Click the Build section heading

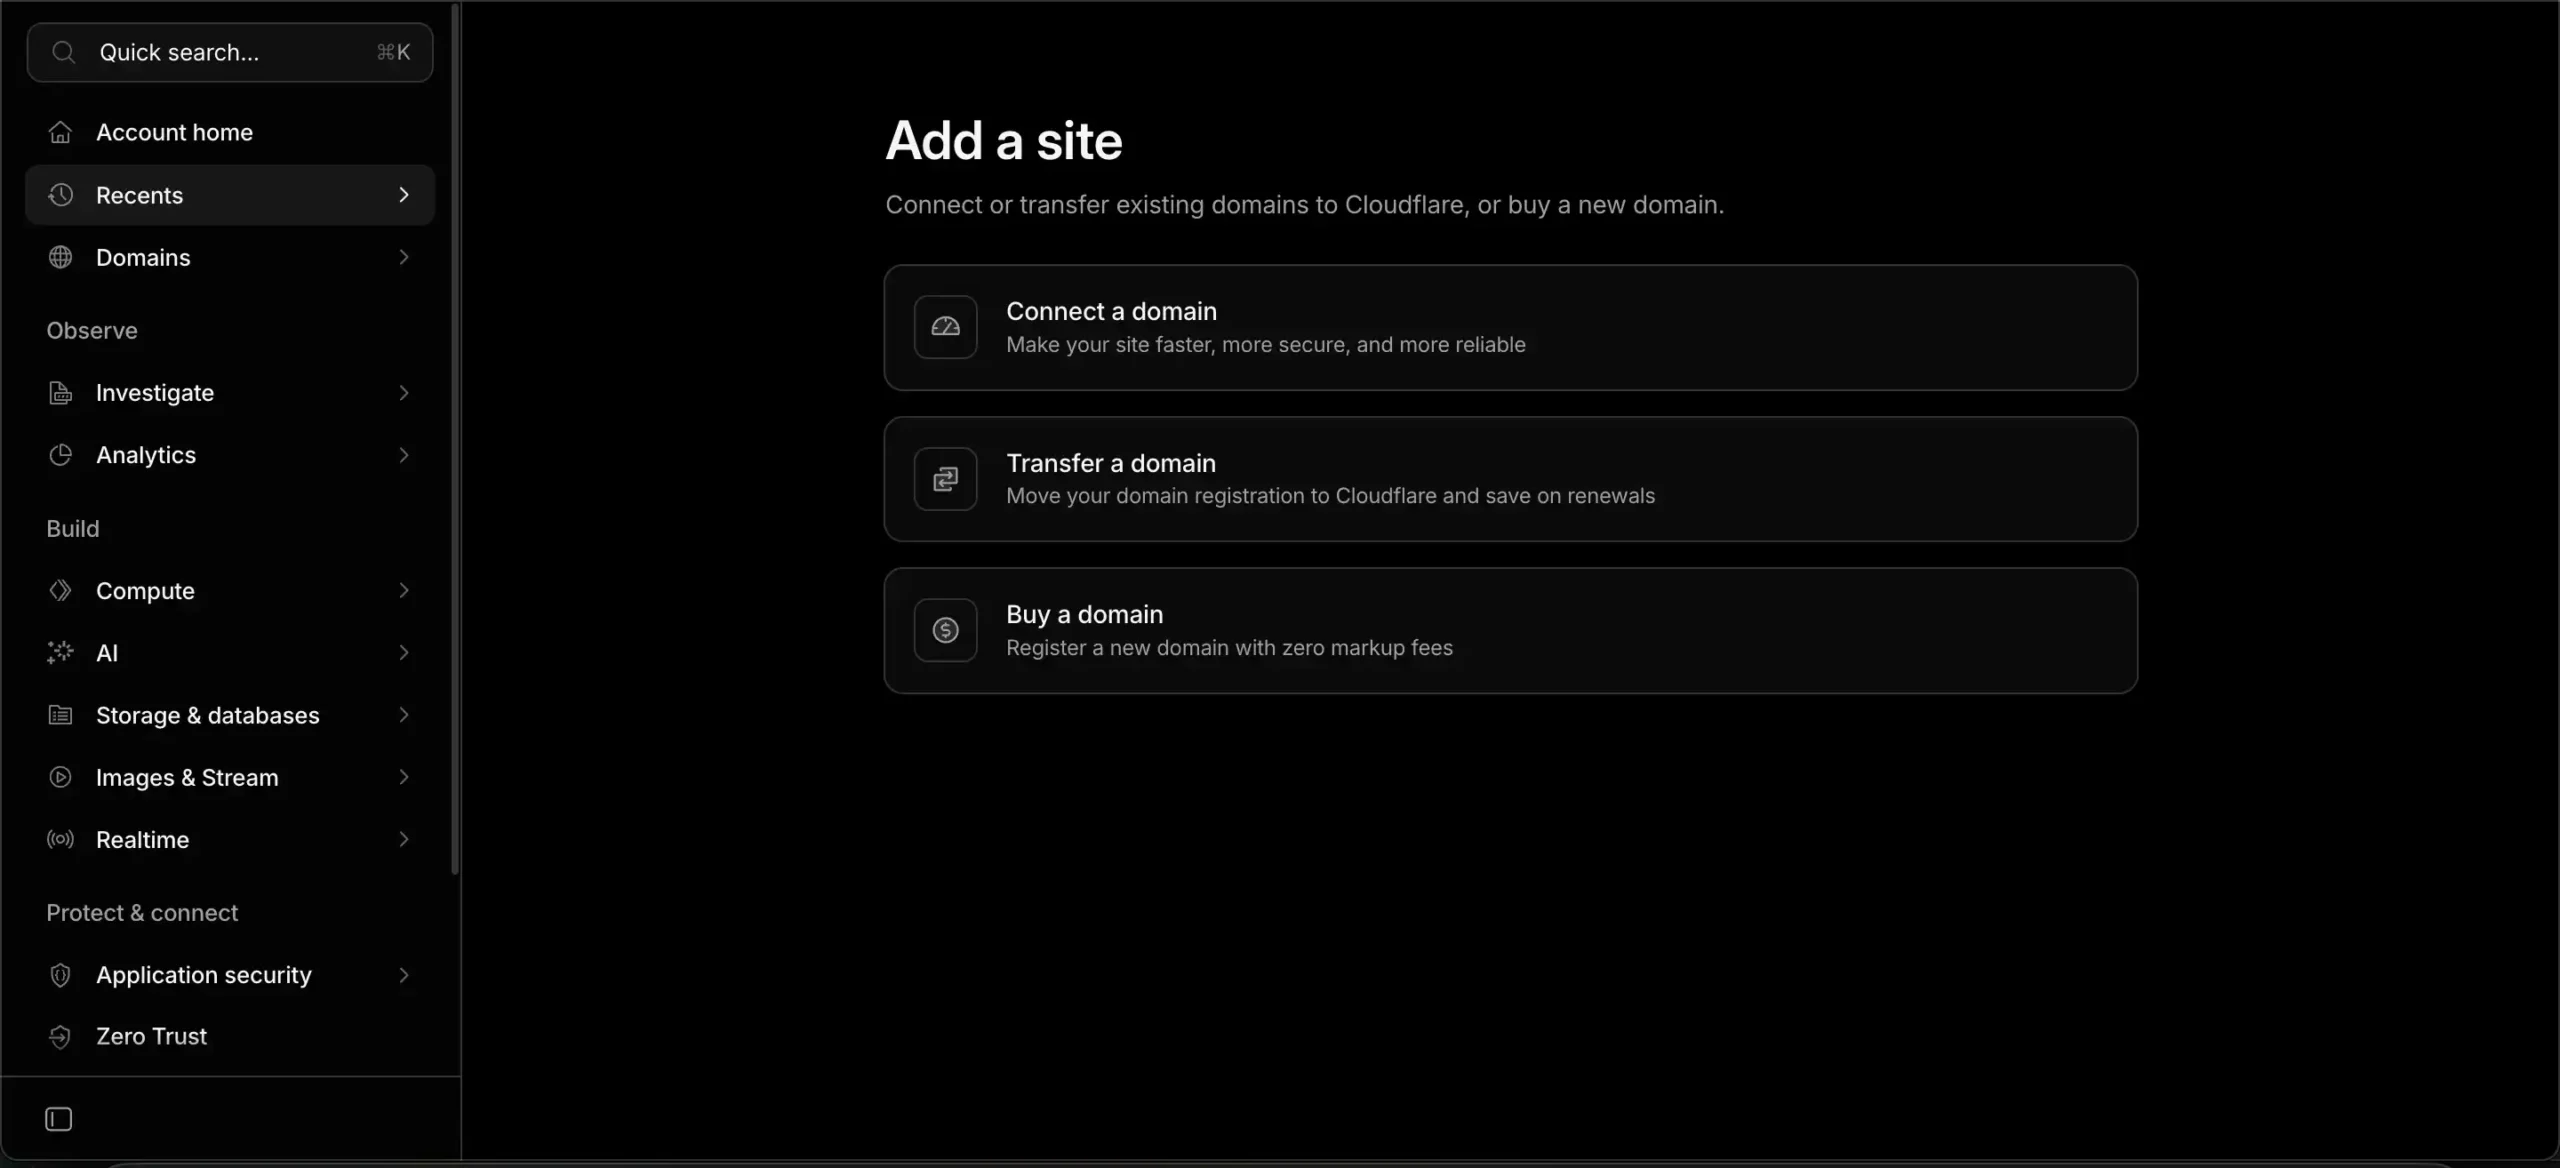(x=73, y=528)
